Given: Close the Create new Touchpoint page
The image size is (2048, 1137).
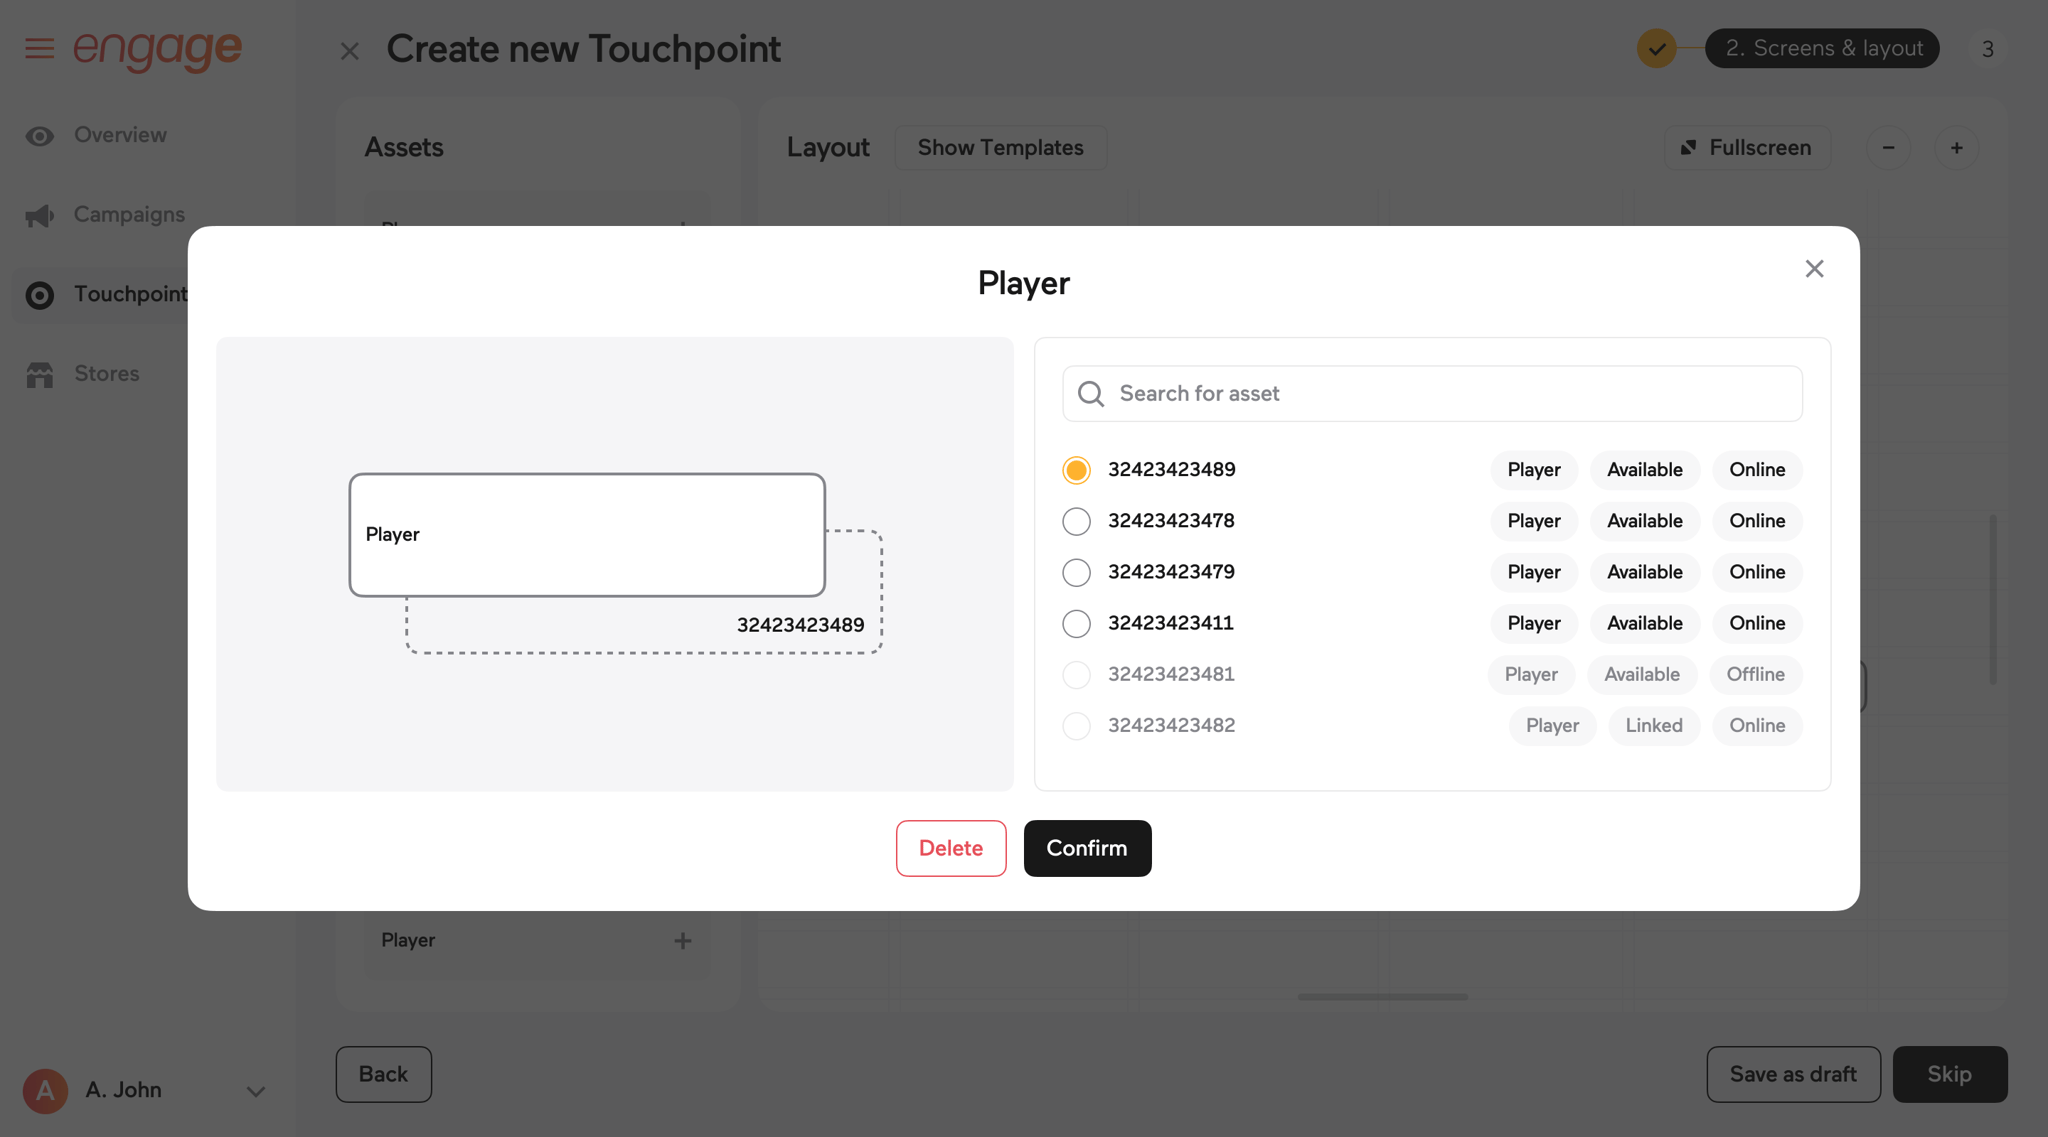Looking at the screenshot, I should (x=349, y=51).
